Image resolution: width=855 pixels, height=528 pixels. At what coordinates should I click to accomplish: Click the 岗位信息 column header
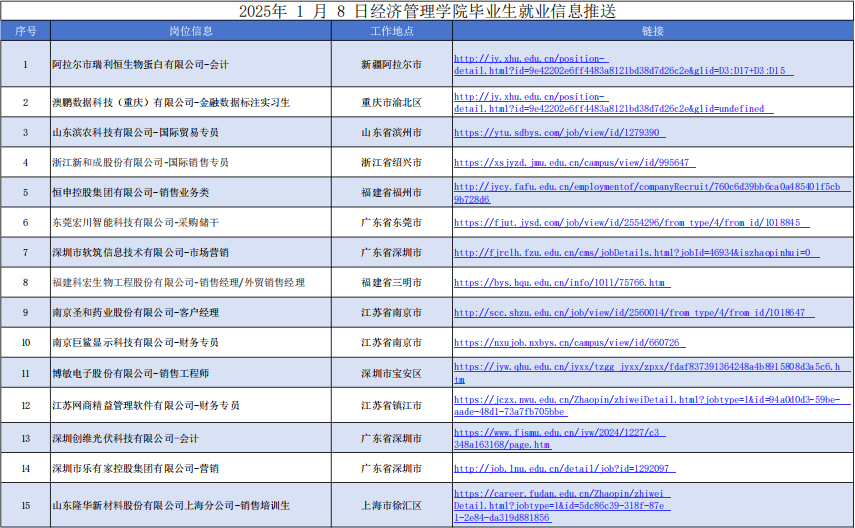(x=190, y=31)
